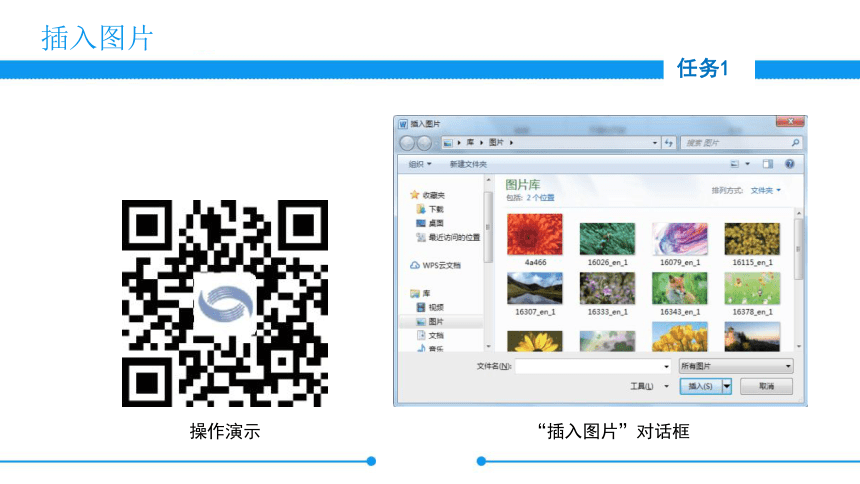
Task: Click the Forward navigation arrow in dialog
Action: point(424,143)
